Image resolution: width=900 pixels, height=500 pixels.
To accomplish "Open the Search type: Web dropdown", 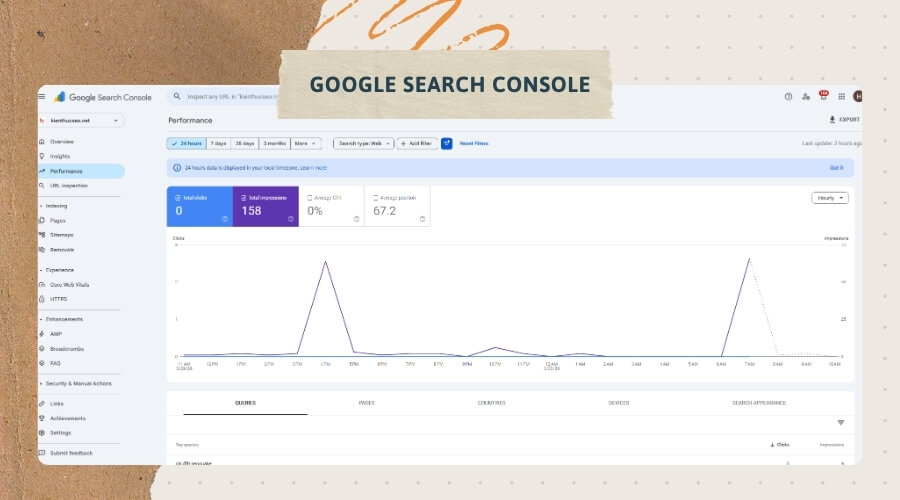I will tap(364, 144).
